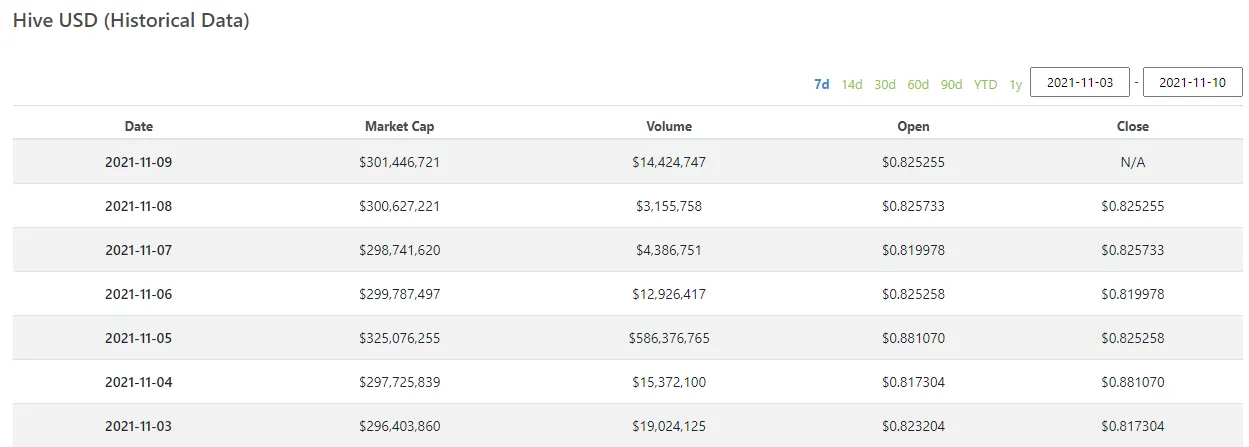This screenshot has height=447, width=1249.
Task: Click market cap $296,403,860
Action: click(x=399, y=426)
